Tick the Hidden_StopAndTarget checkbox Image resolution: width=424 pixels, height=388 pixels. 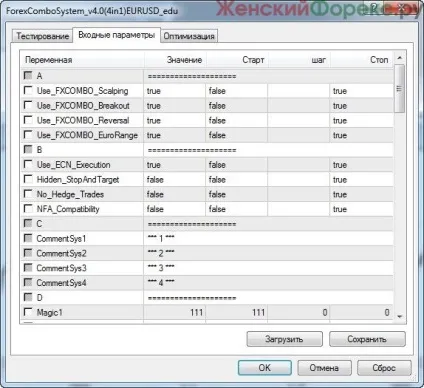click(x=28, y=179)
